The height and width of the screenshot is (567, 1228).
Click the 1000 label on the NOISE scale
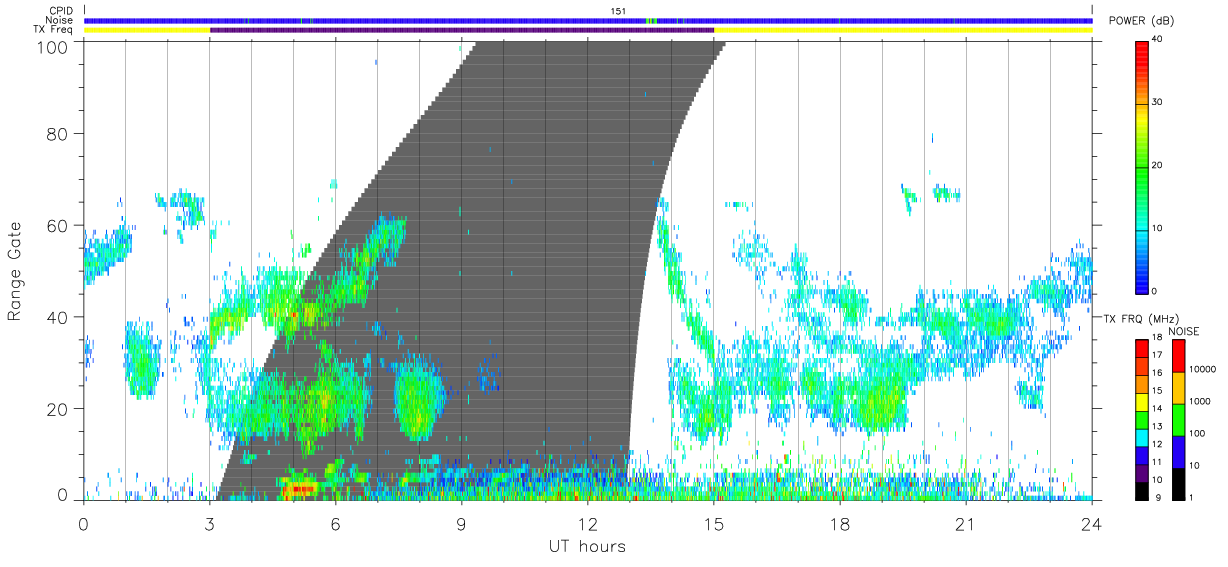tap(1200, 401)
